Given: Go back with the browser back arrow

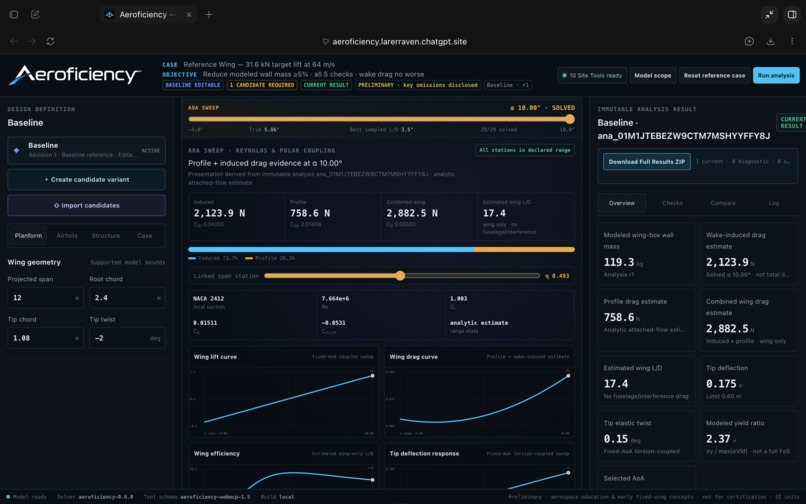Looking at the screenshot, I should (14, 41).
